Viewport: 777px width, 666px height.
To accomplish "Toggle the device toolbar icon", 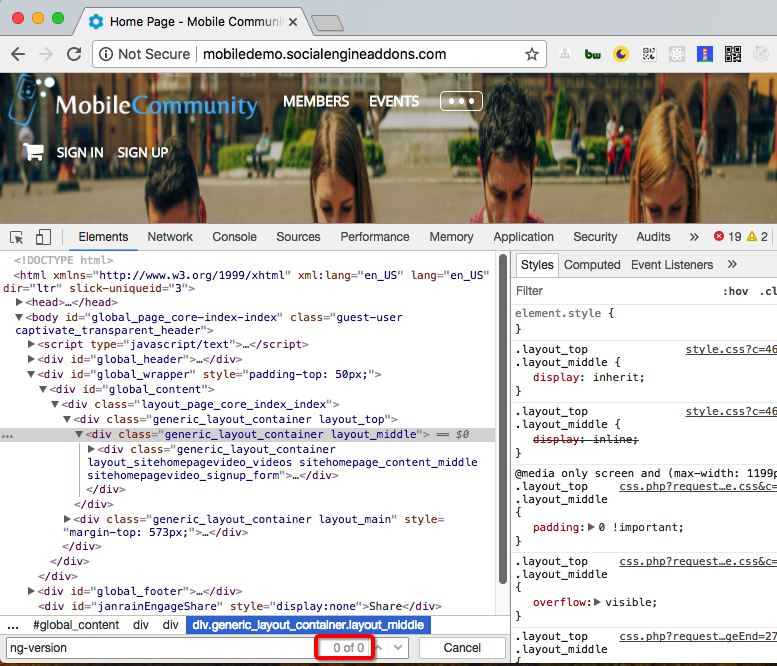I will point(43,237).
